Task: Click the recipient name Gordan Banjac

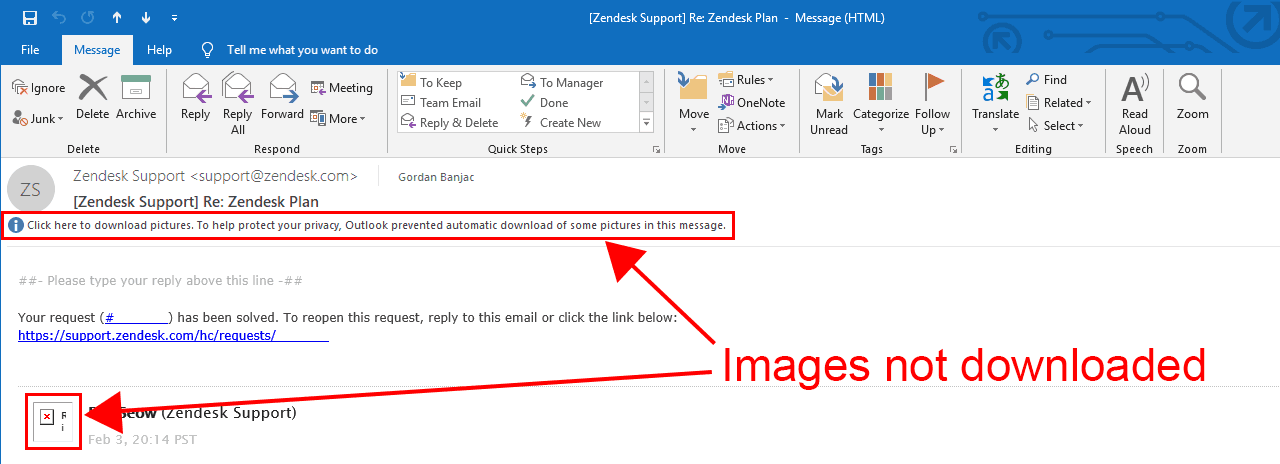Action: point(437,177)
